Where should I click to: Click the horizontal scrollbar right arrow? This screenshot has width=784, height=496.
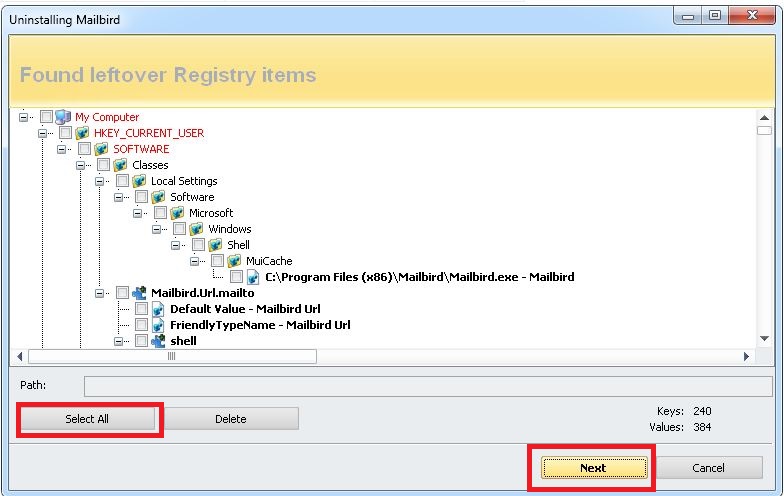[x=746, y=356]
